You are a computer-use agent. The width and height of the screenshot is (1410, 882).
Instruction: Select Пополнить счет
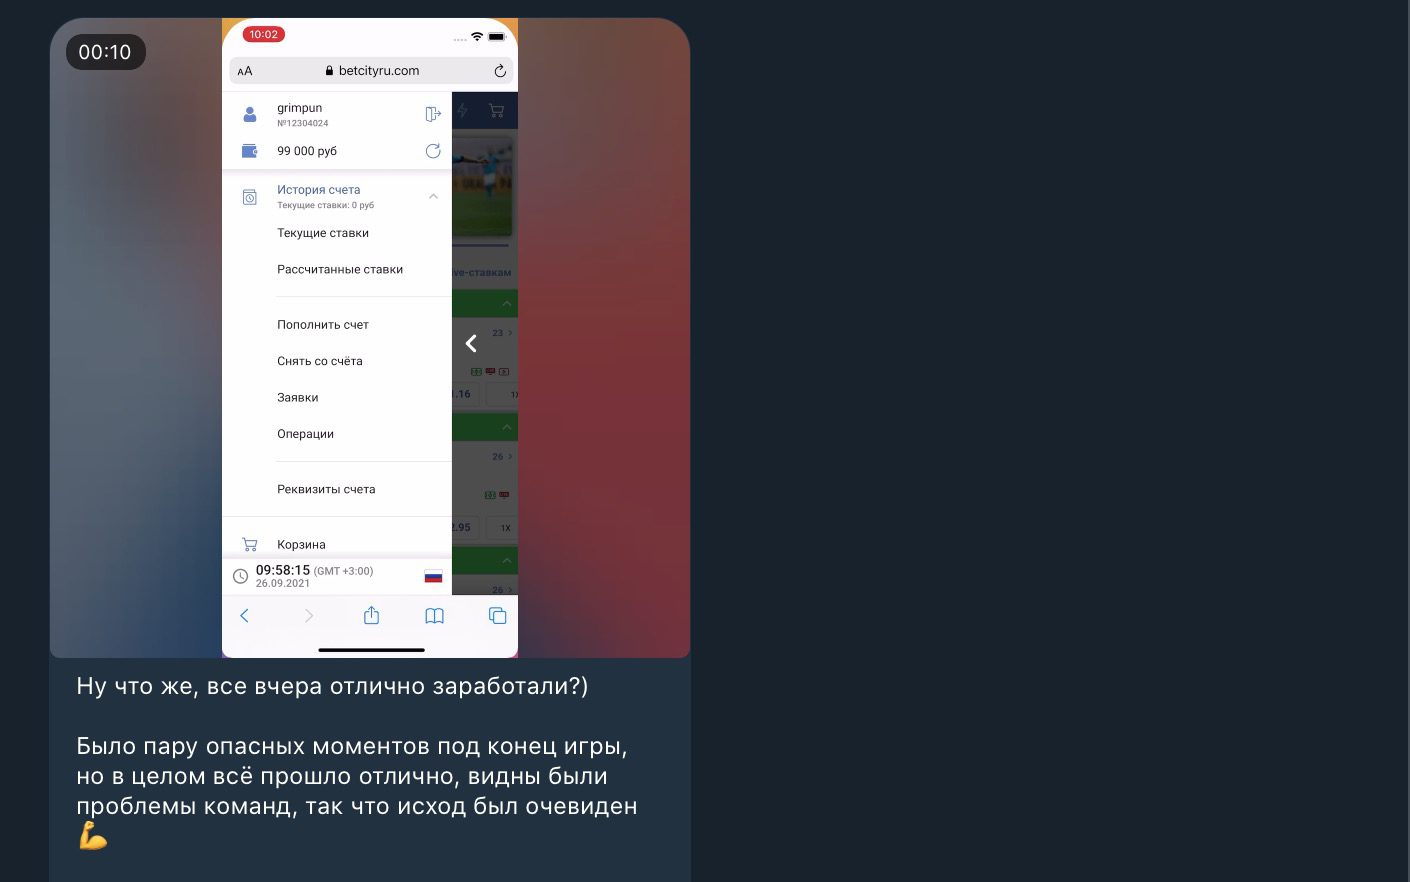pyautogui.click(x=323, y=325)
